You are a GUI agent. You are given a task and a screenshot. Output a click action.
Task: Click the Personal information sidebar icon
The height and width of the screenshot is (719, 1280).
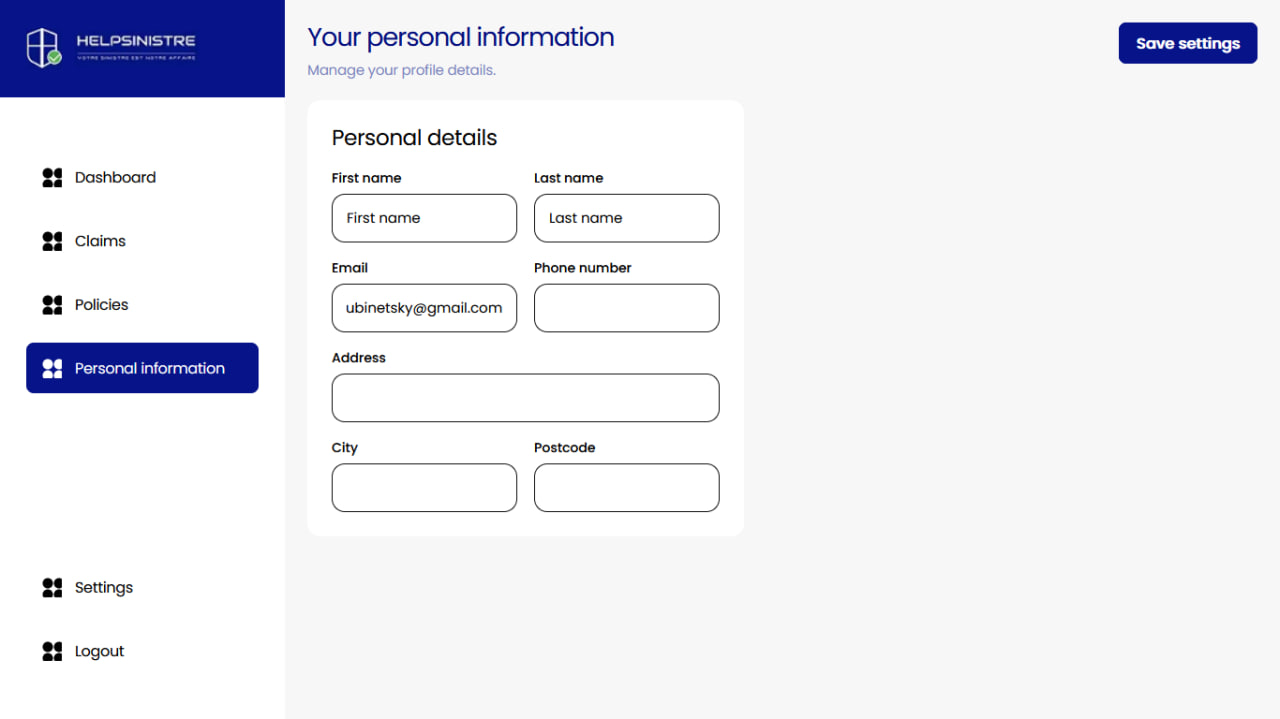(52, 368)
